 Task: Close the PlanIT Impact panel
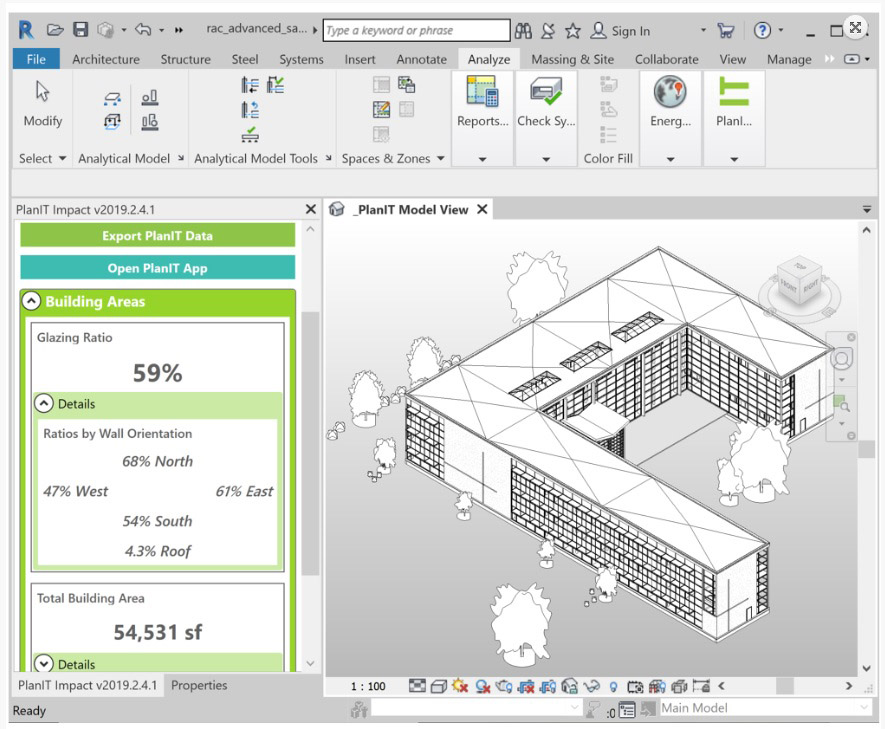pos(310,209)
